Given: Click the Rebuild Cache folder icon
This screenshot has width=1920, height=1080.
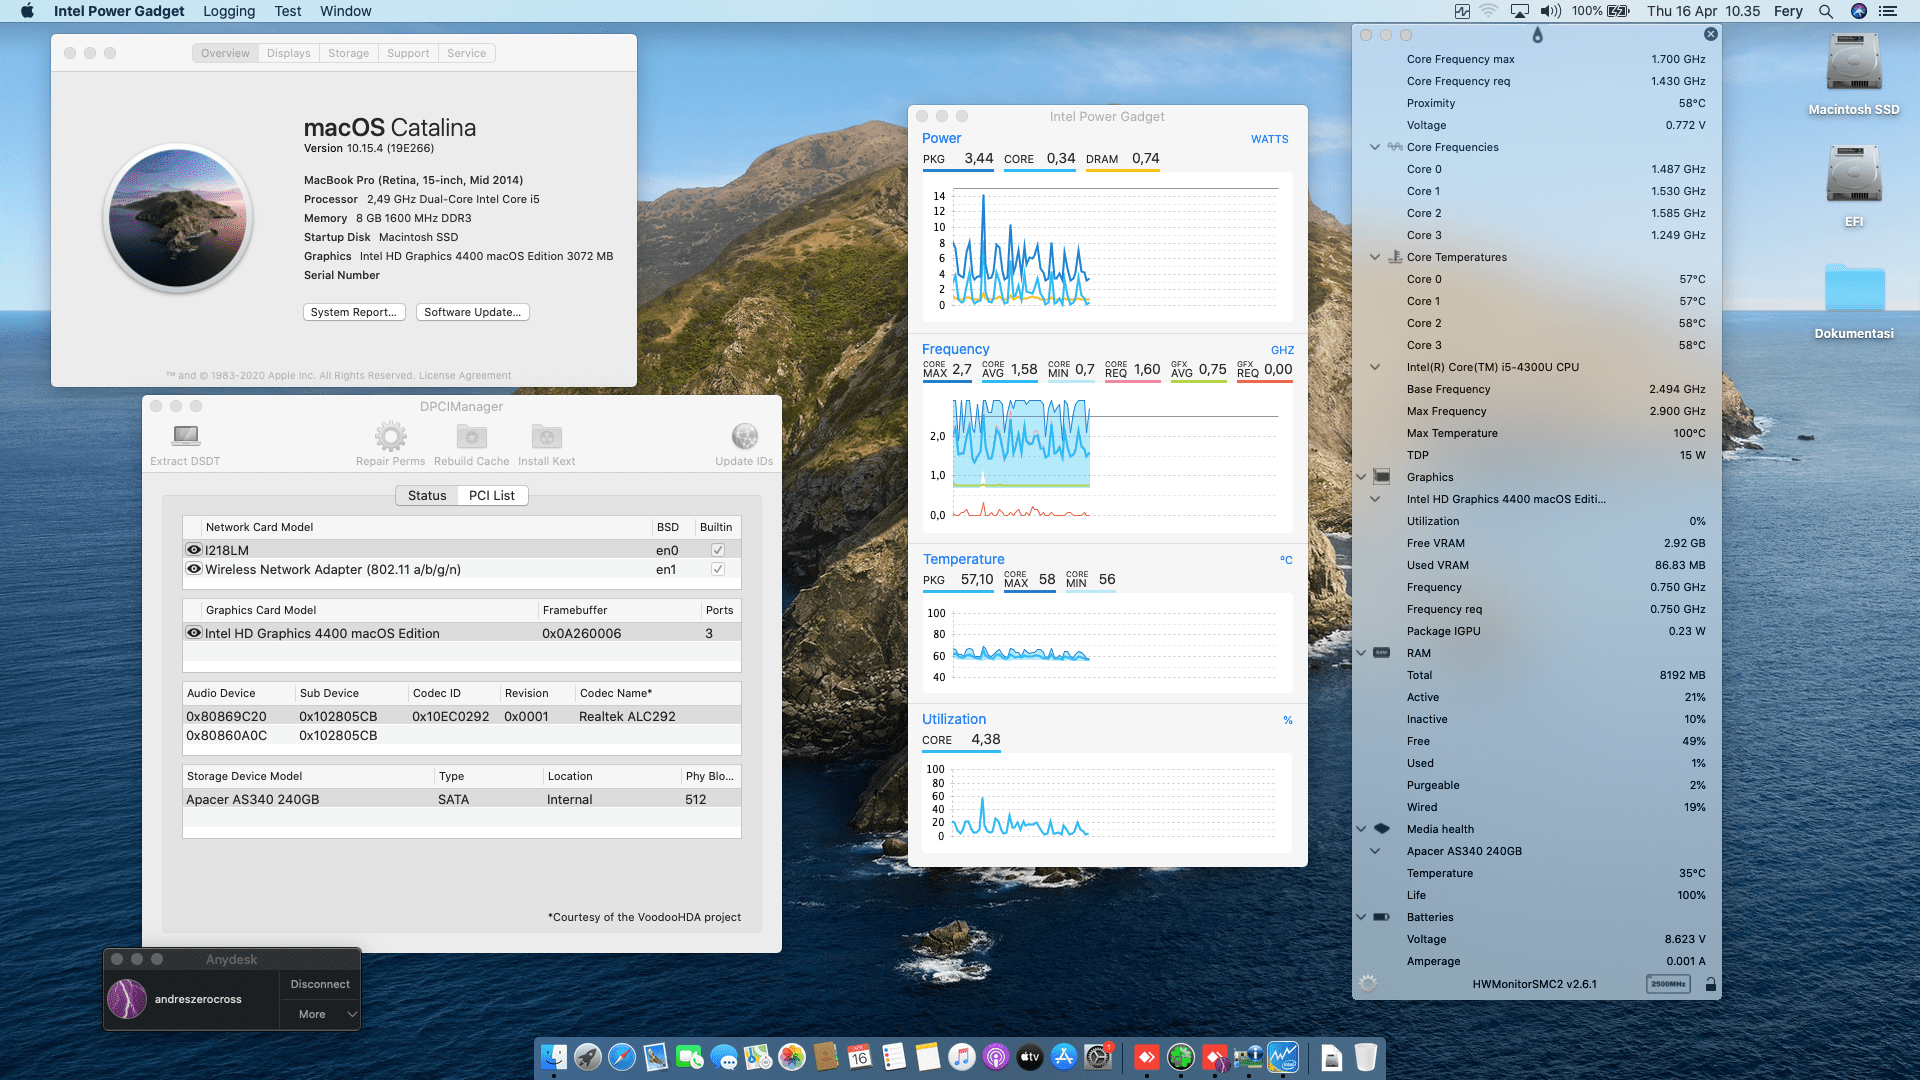Looking at the screenshot, I should 471,436.
